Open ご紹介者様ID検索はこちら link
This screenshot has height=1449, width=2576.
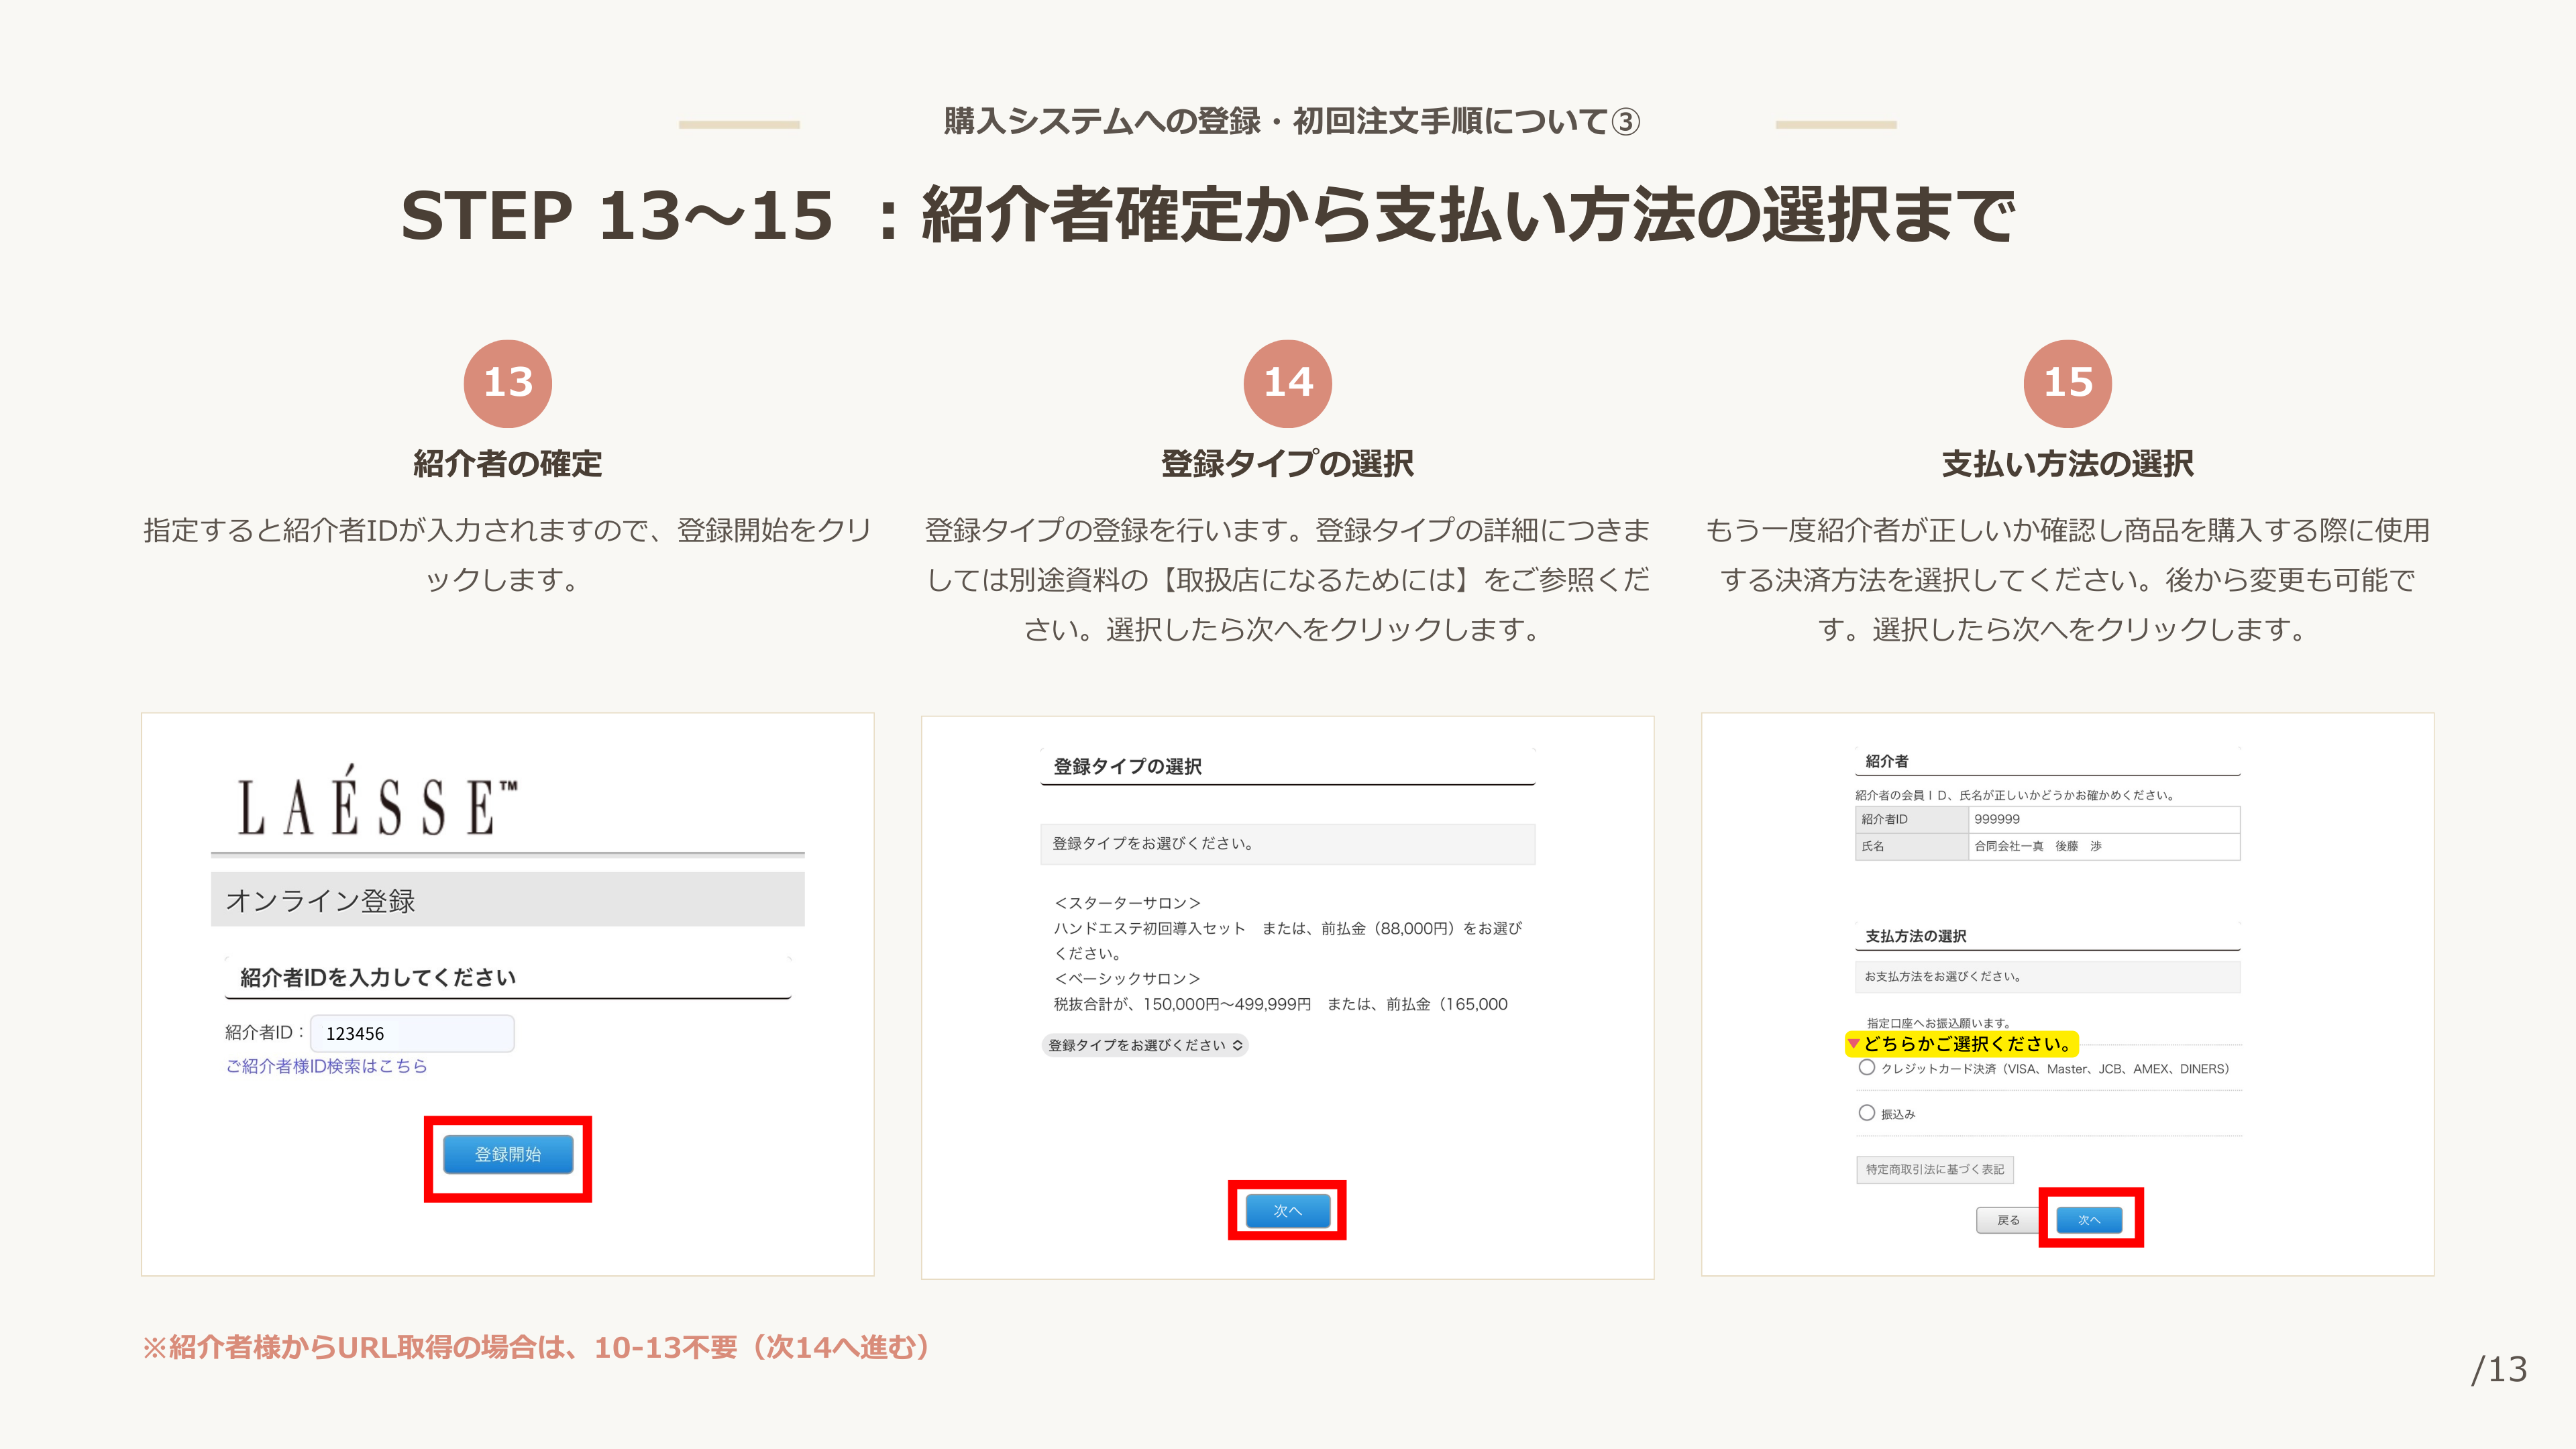click(326, 1066)
